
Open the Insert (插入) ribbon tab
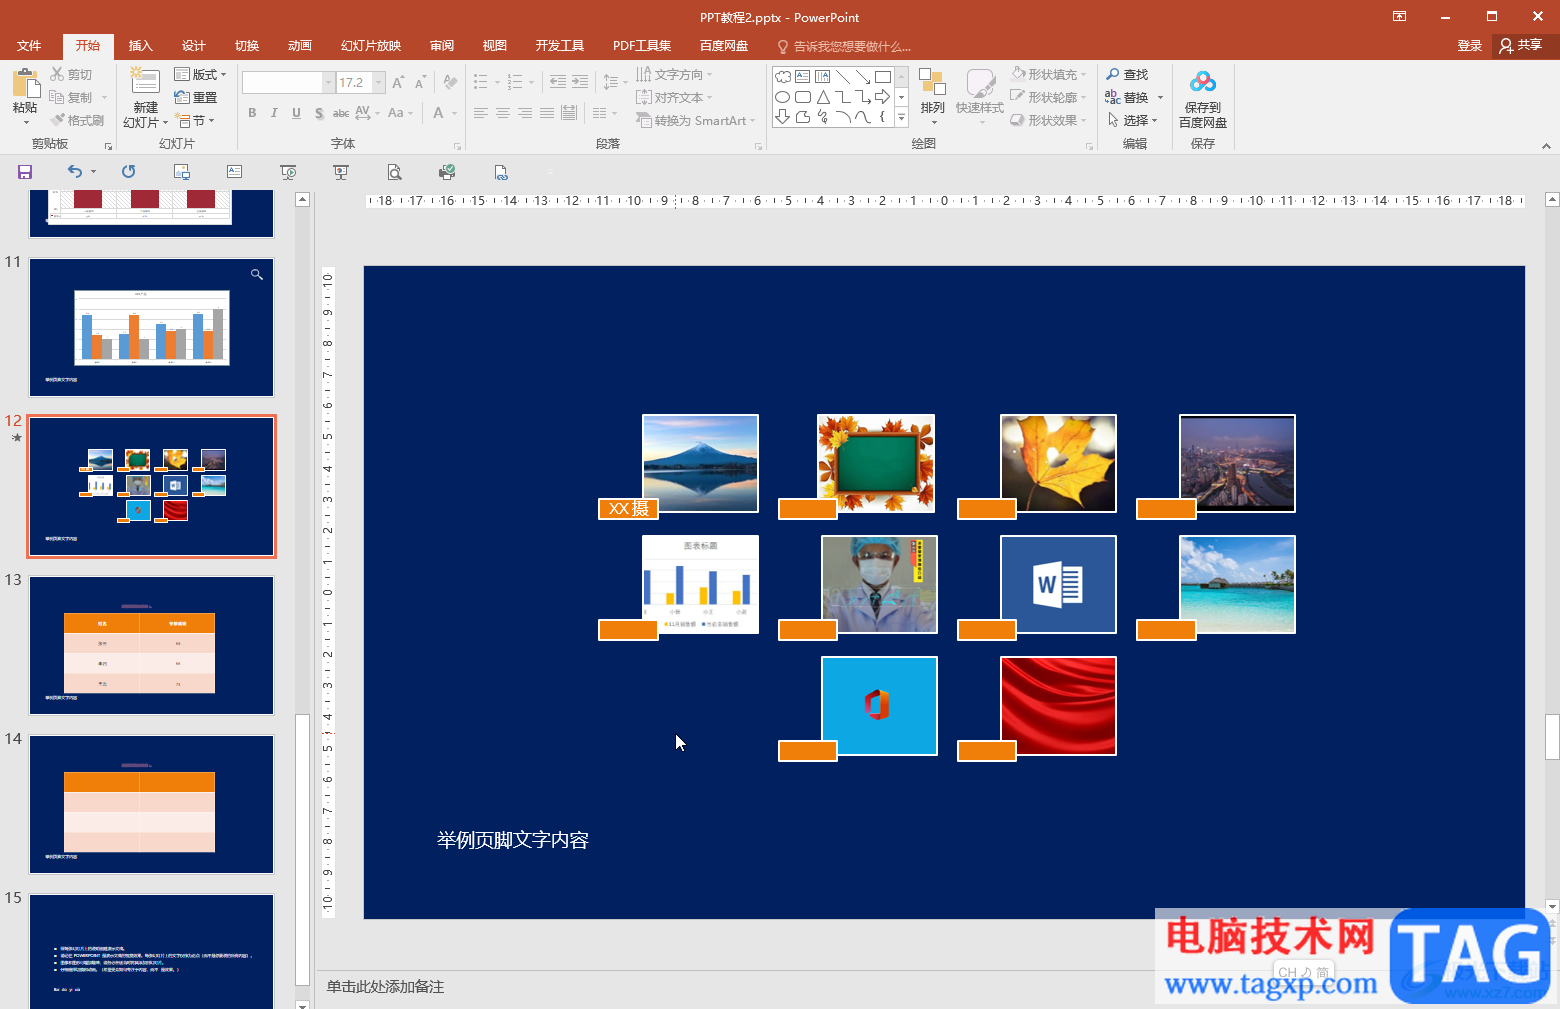[140, 46]
